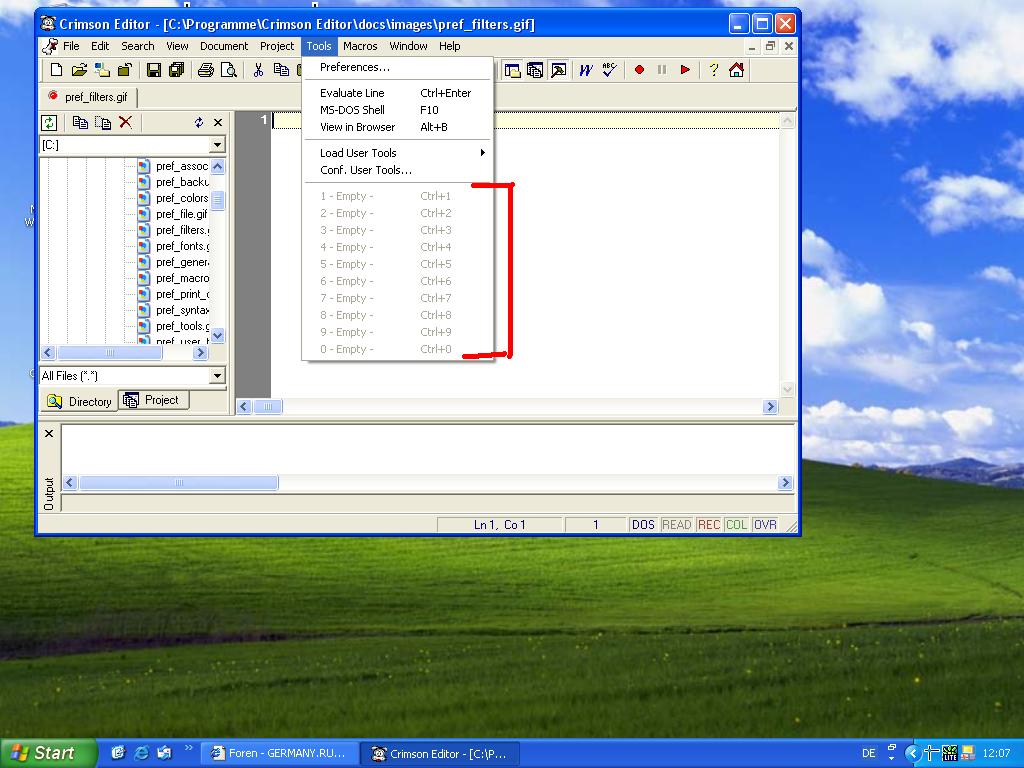Click the red X delete icon in the directory panel
Viewport: 1024px width, 768px height.
click(x=125, y=122)
